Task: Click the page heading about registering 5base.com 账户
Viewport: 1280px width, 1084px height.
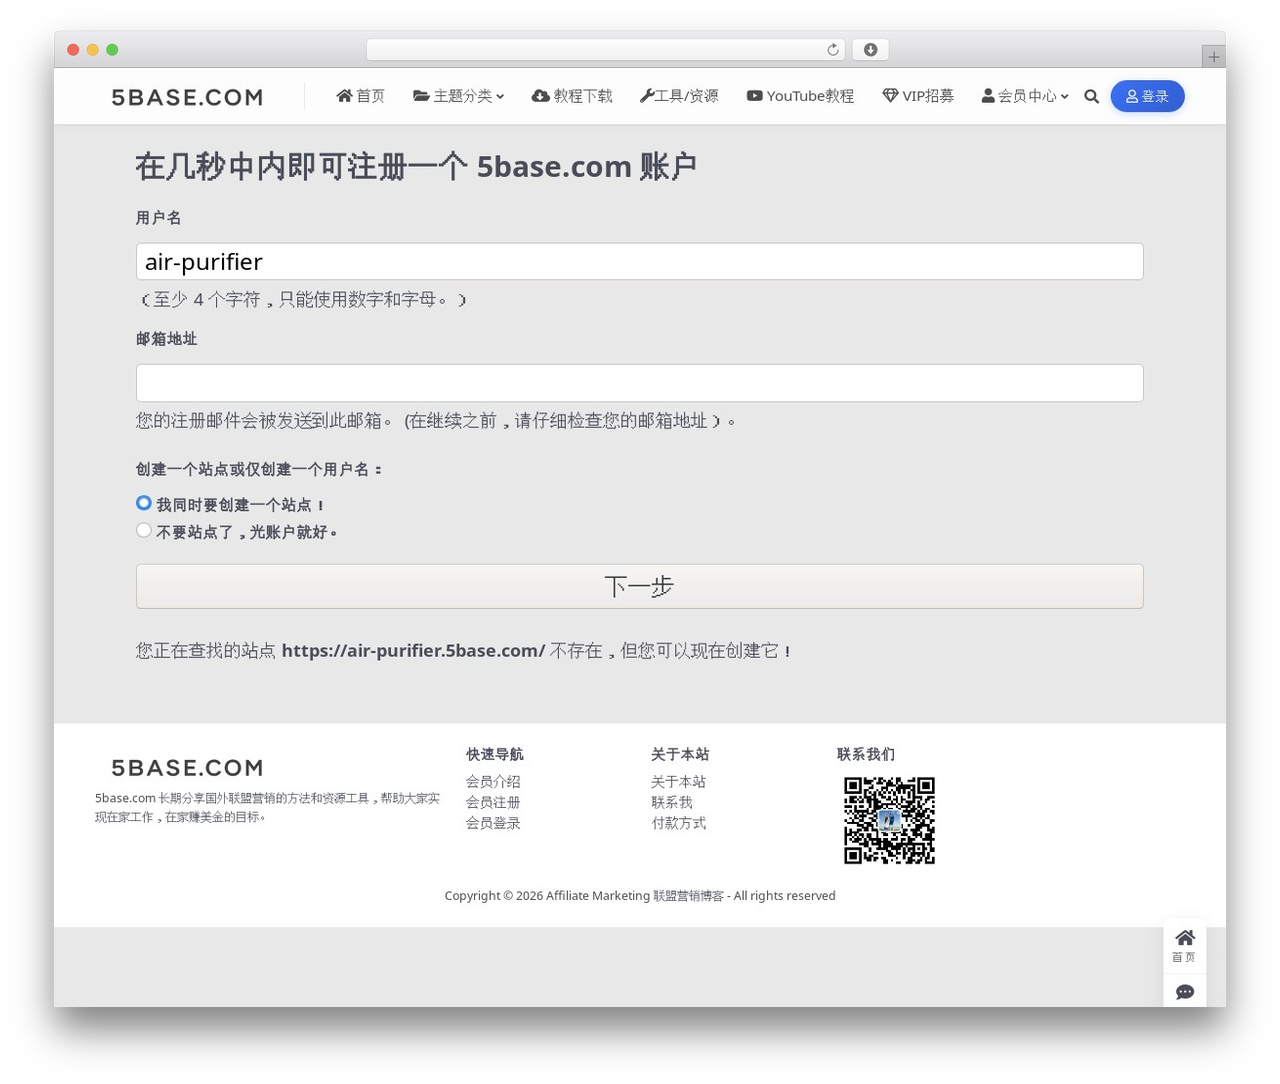Action: point(416,166)
